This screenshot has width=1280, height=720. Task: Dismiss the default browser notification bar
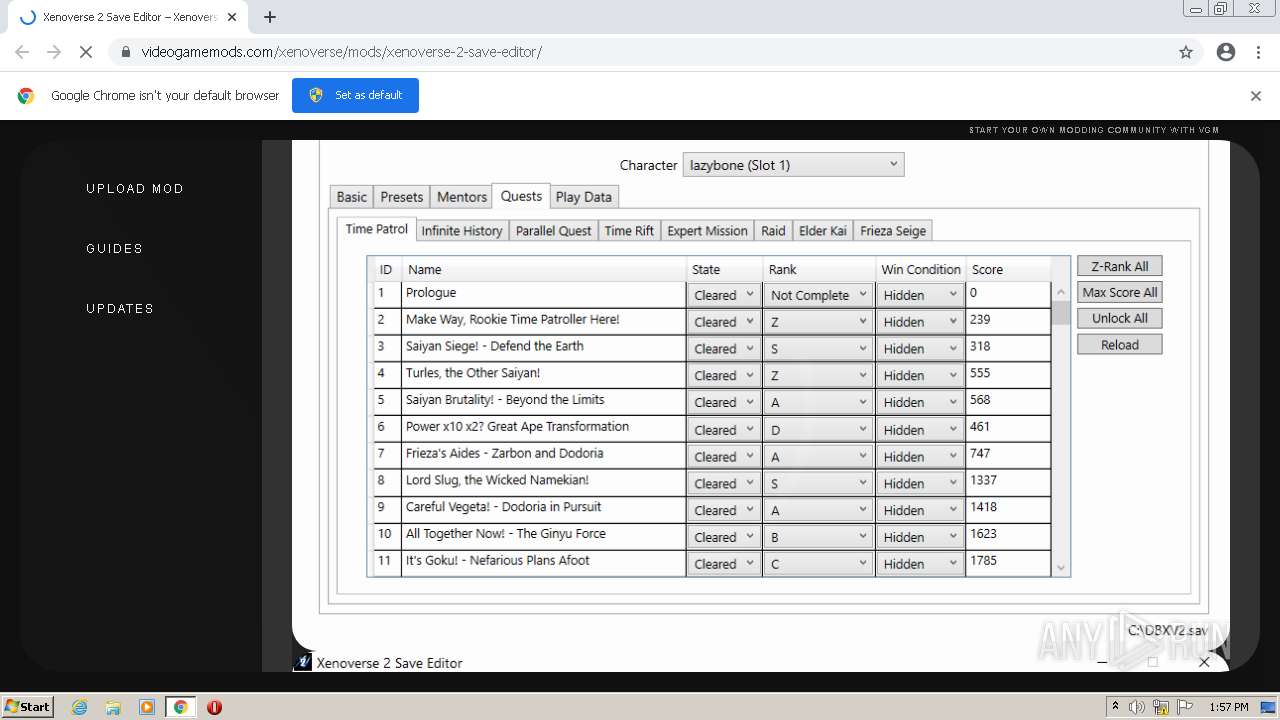(x=1256, y=96)
